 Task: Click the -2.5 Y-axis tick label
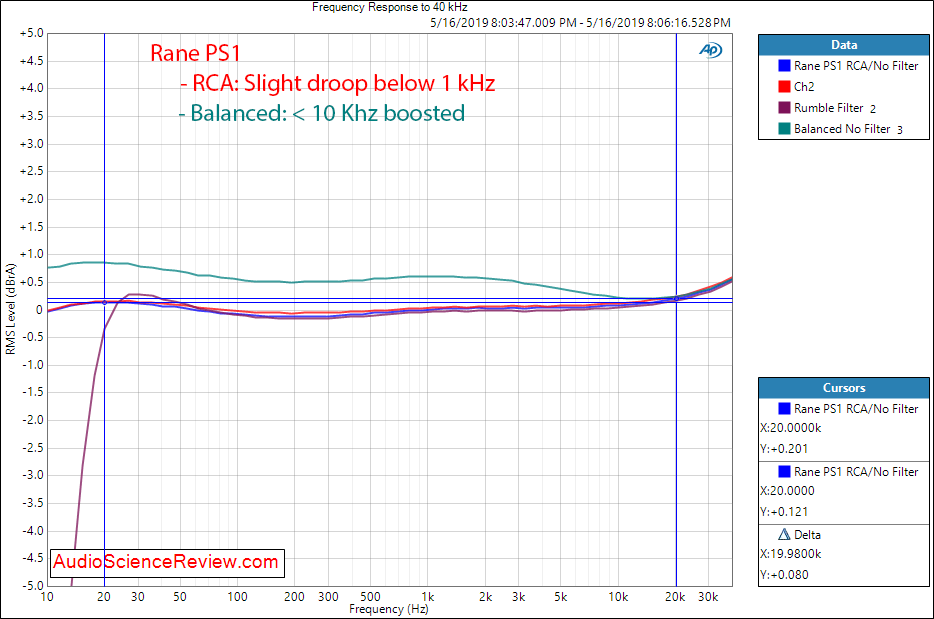click(x=32, y=448)
